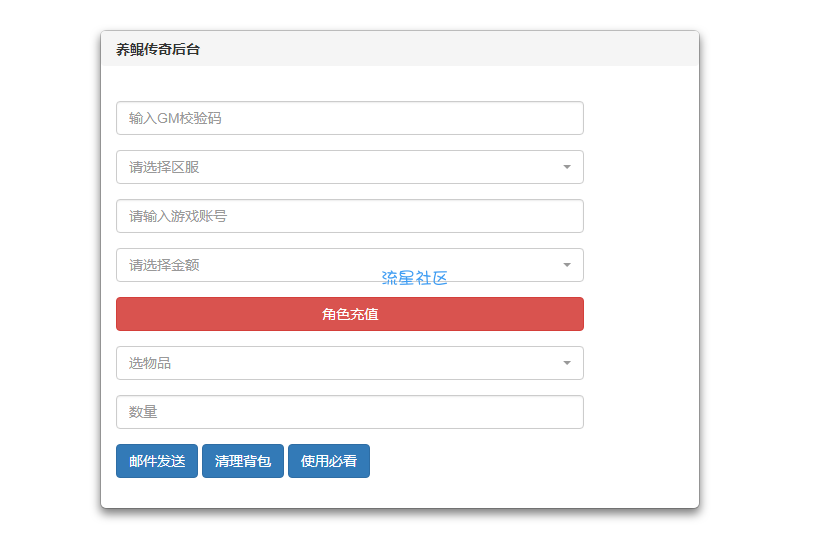Viewport: 826px width, 555px height.
Task: Click the 数量 input field
Action: pyautogui.click(x=350, y=412)
